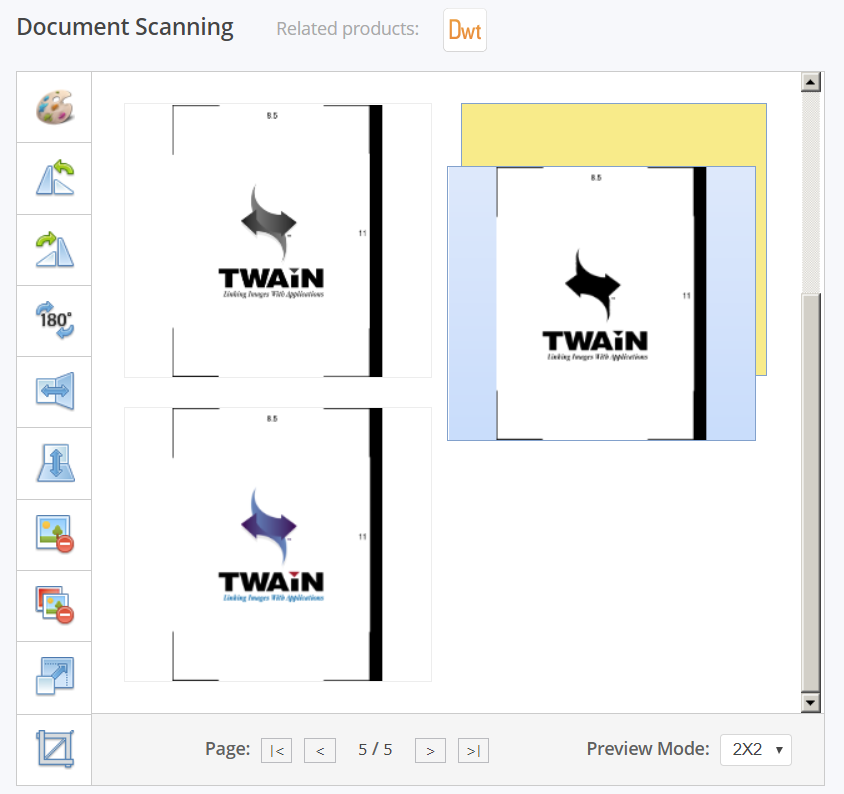Go to the next page
The height and width of the screenshot is (794, 844).
pos(430,750)
